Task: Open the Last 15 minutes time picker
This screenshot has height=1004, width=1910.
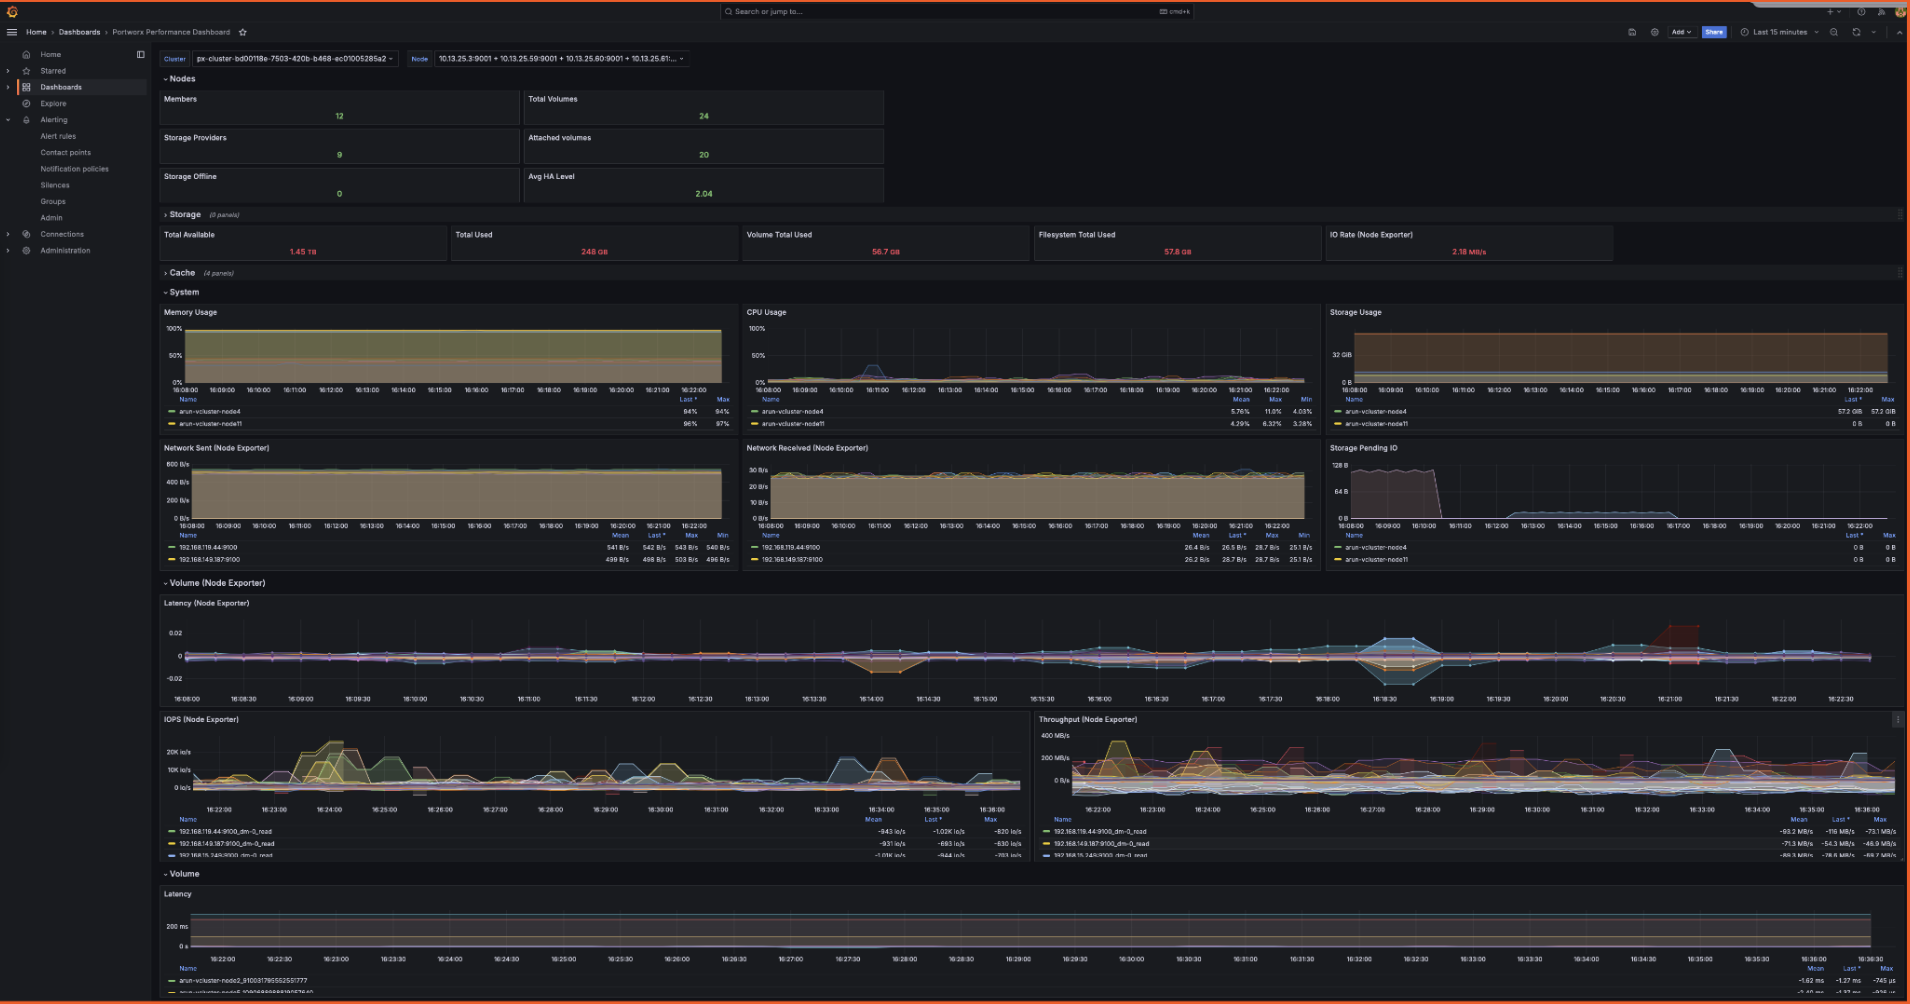Action: pos(1780,32)
